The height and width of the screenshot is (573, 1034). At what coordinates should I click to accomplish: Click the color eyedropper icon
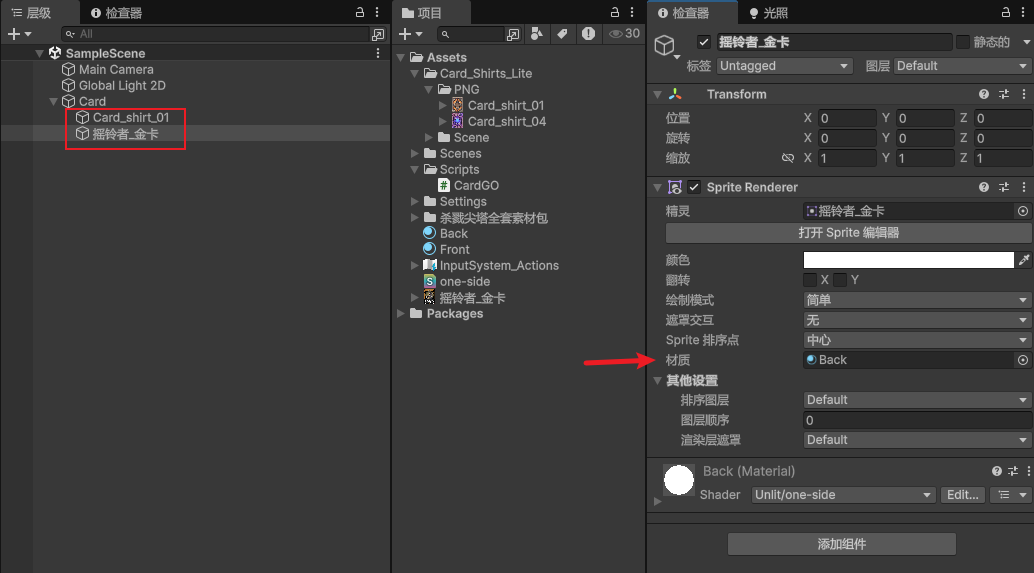point(1024,260)
